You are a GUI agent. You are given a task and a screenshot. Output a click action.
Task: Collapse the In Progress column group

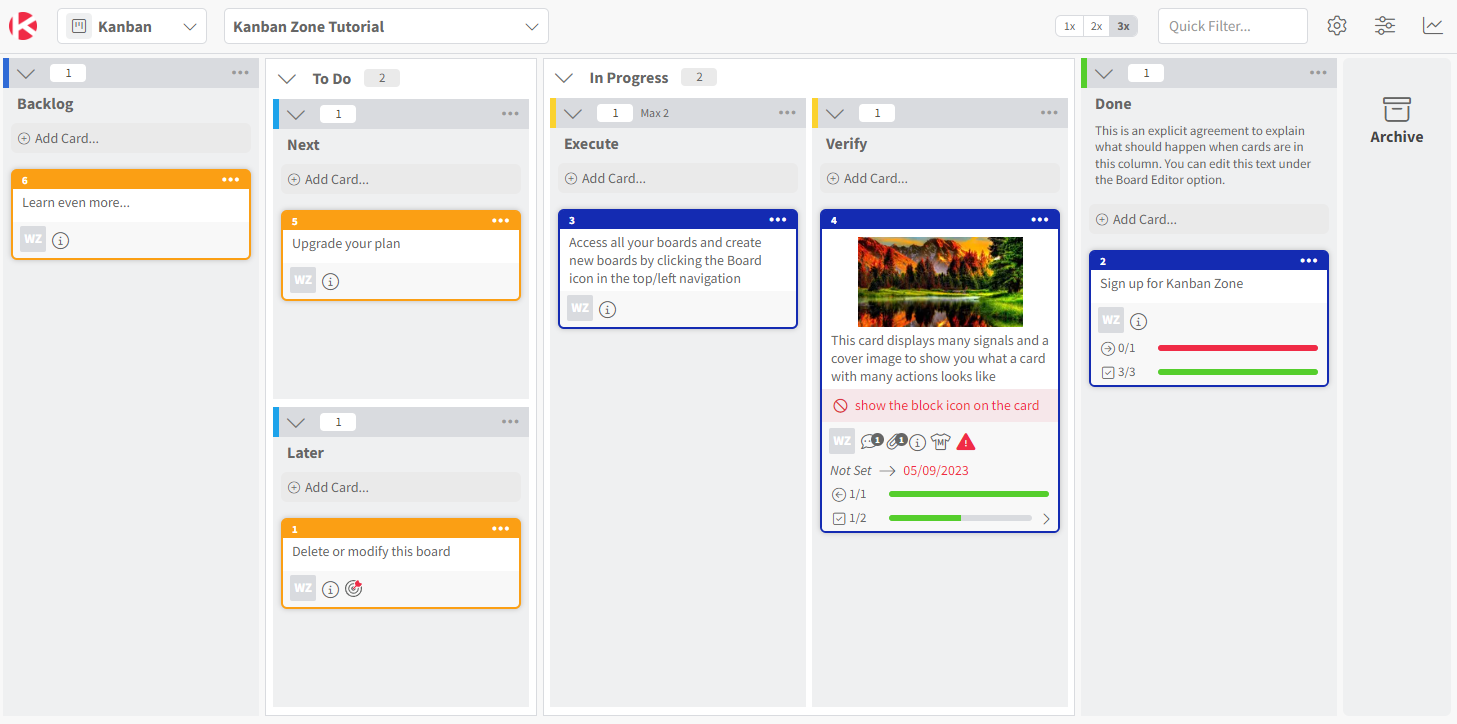click(564, 78)
